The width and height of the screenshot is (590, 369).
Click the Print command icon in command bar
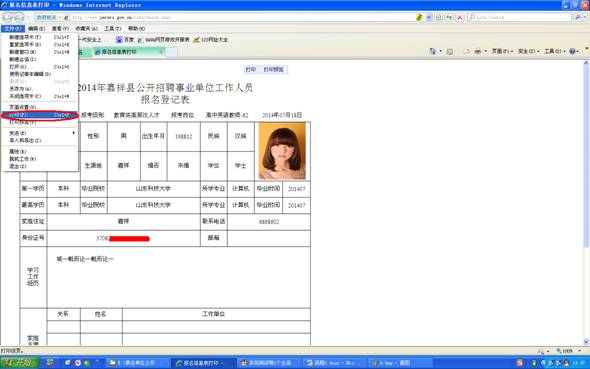[x=477, y=51]
